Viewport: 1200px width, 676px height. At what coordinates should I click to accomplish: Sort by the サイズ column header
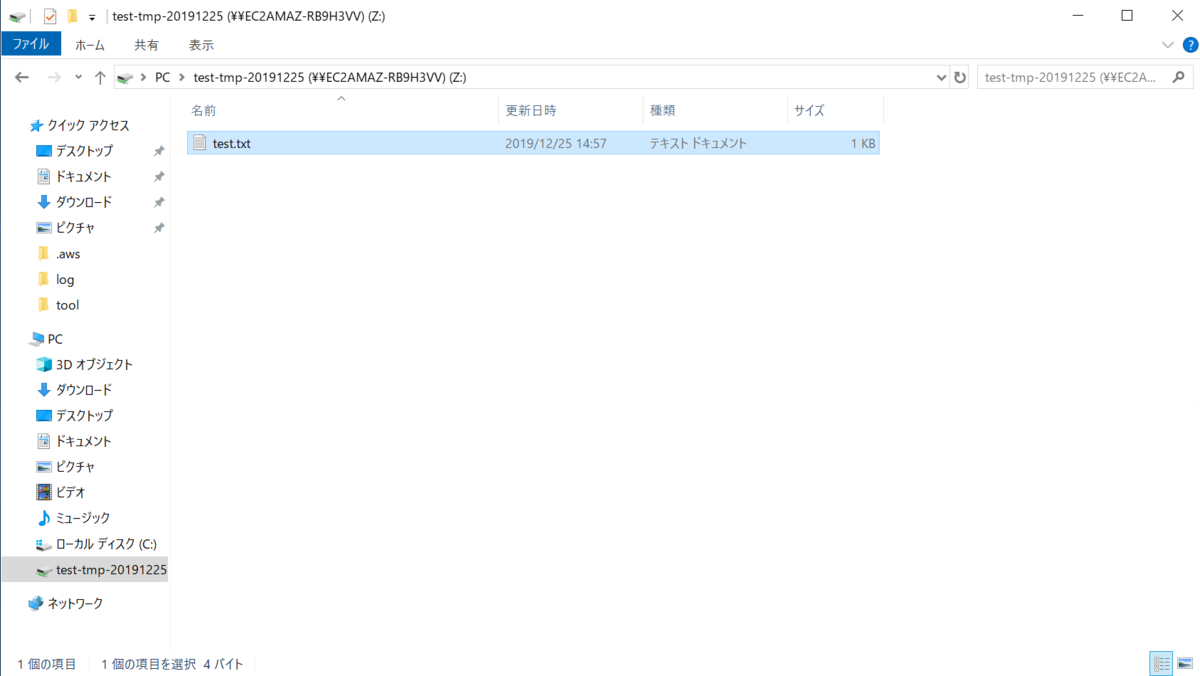tap(809, 110)
